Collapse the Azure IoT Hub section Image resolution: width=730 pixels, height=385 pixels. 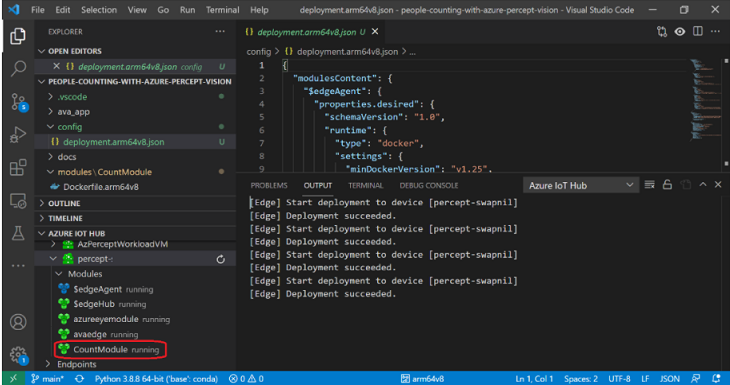coord(42,233)
